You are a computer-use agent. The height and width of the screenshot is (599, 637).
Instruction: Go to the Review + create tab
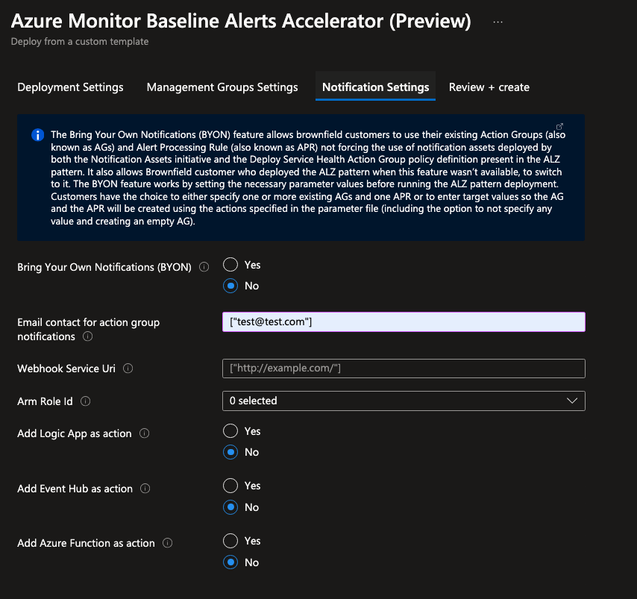click(x=489, y=87)
